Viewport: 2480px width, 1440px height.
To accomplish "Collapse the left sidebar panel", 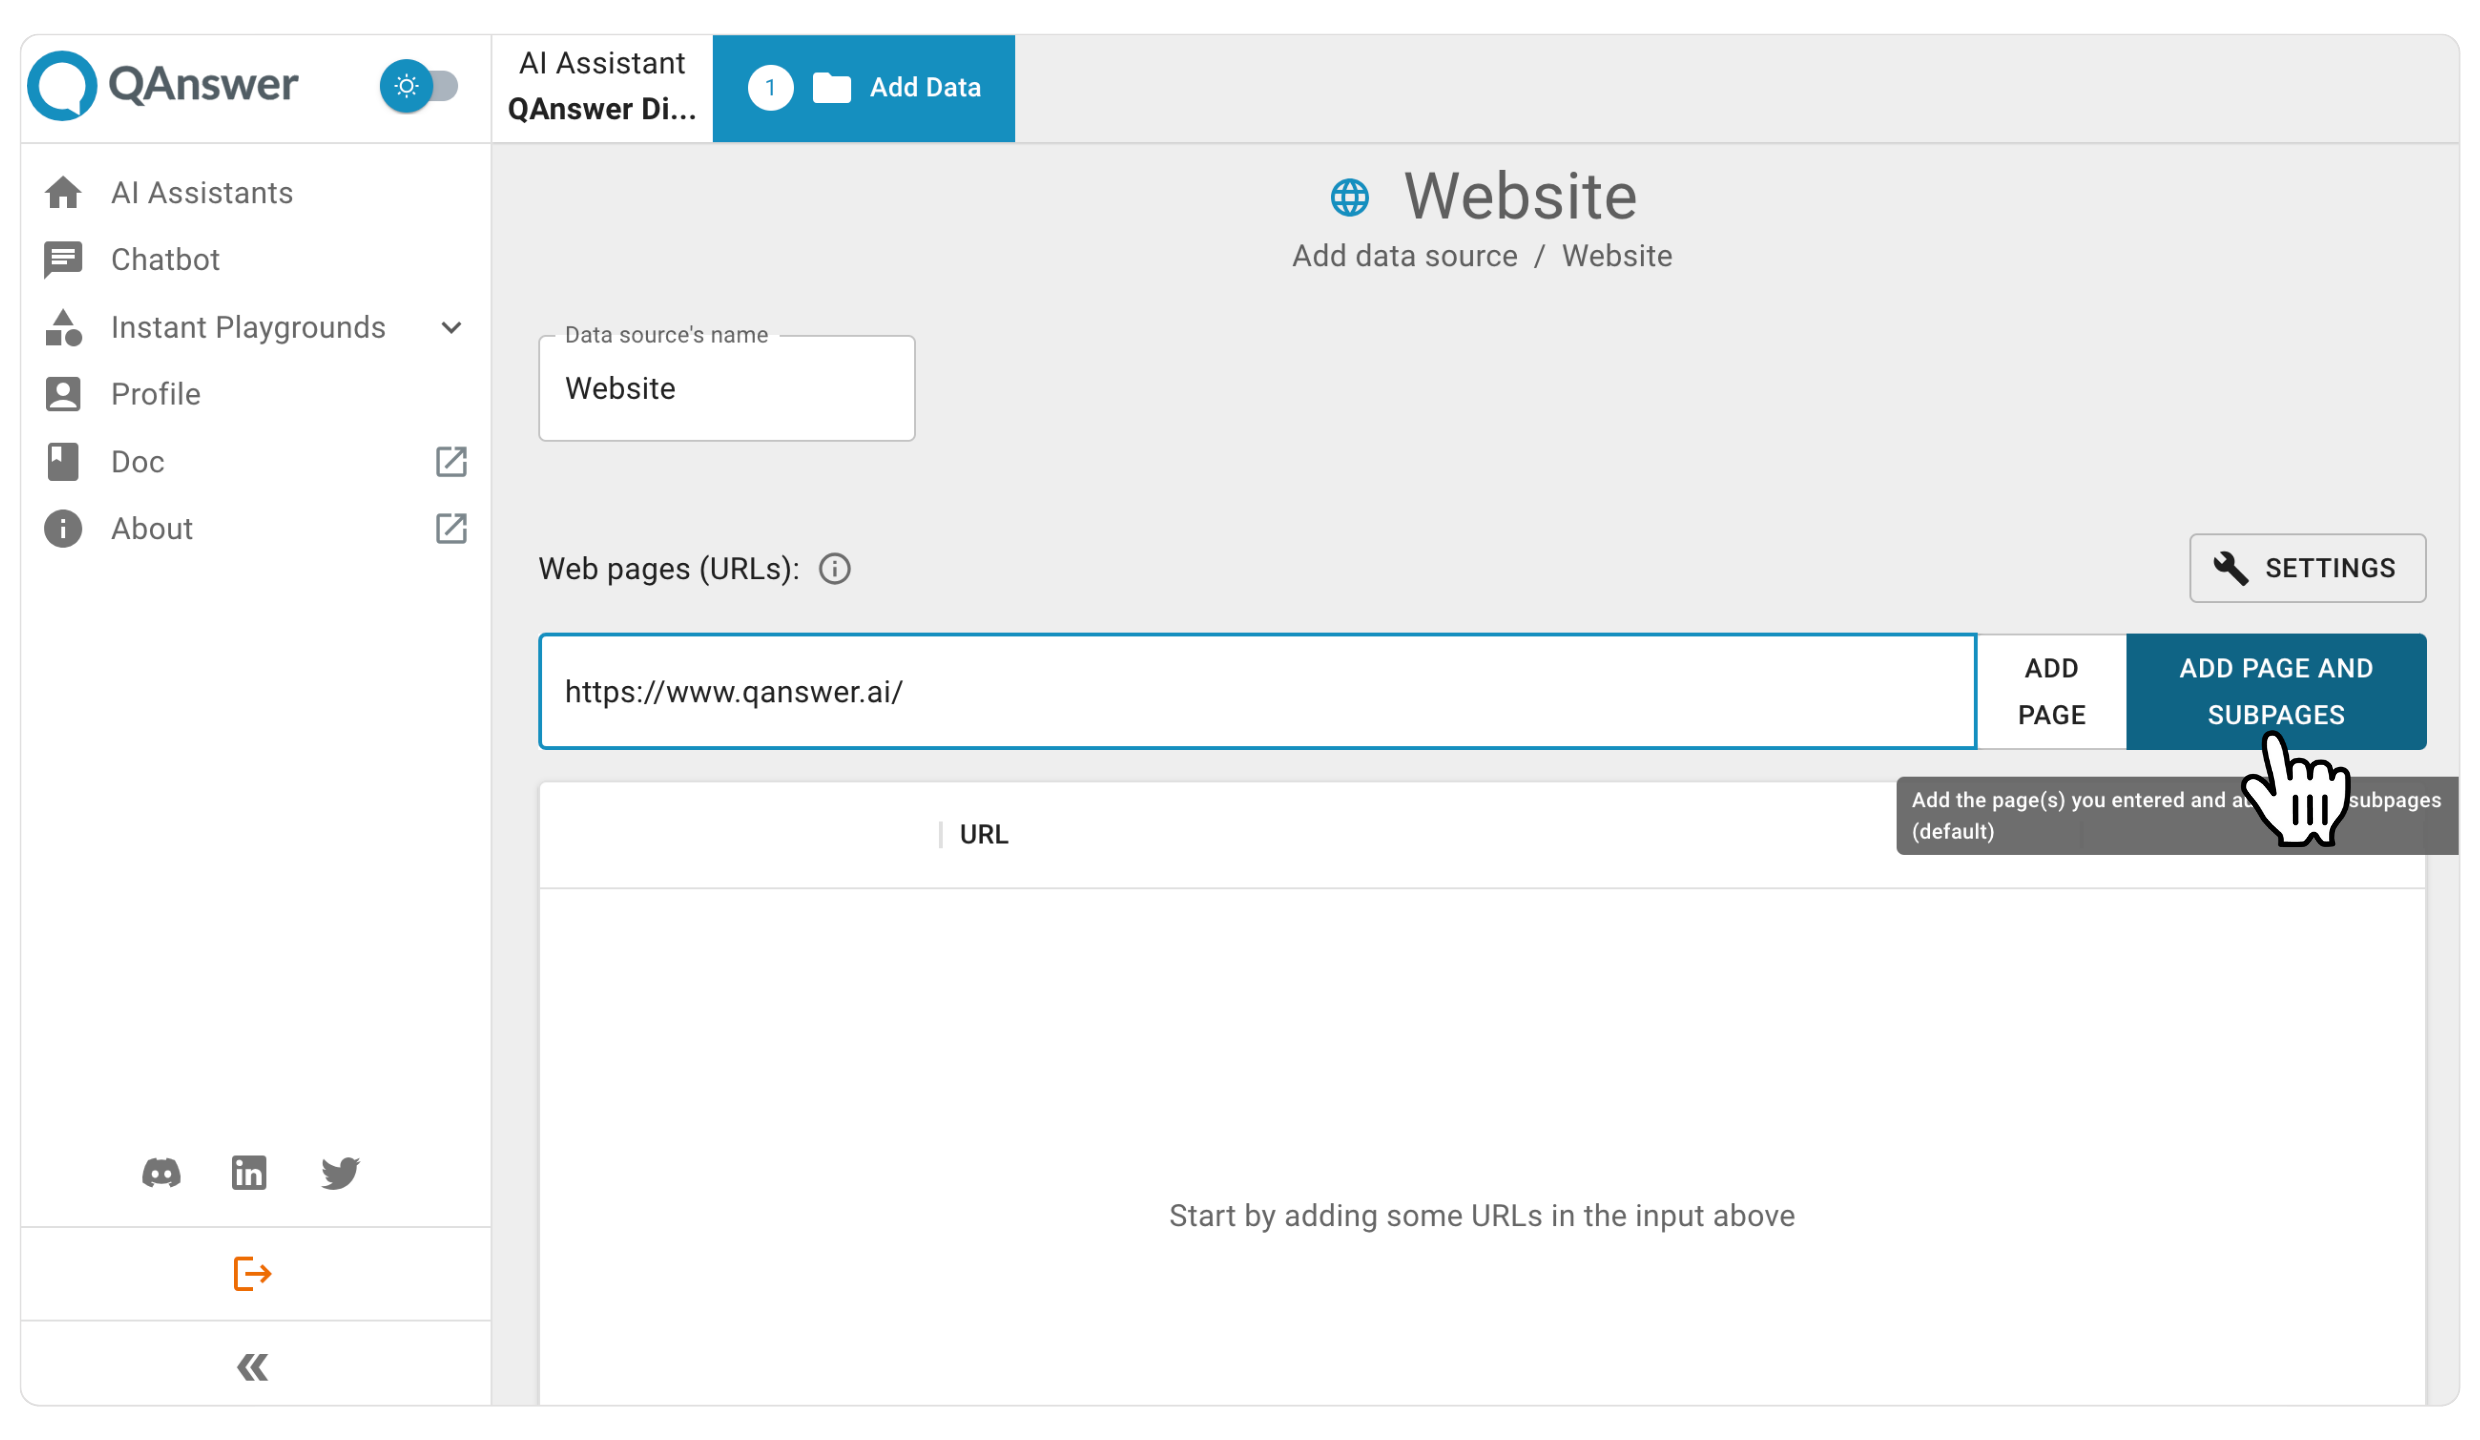I will 252,1368.
